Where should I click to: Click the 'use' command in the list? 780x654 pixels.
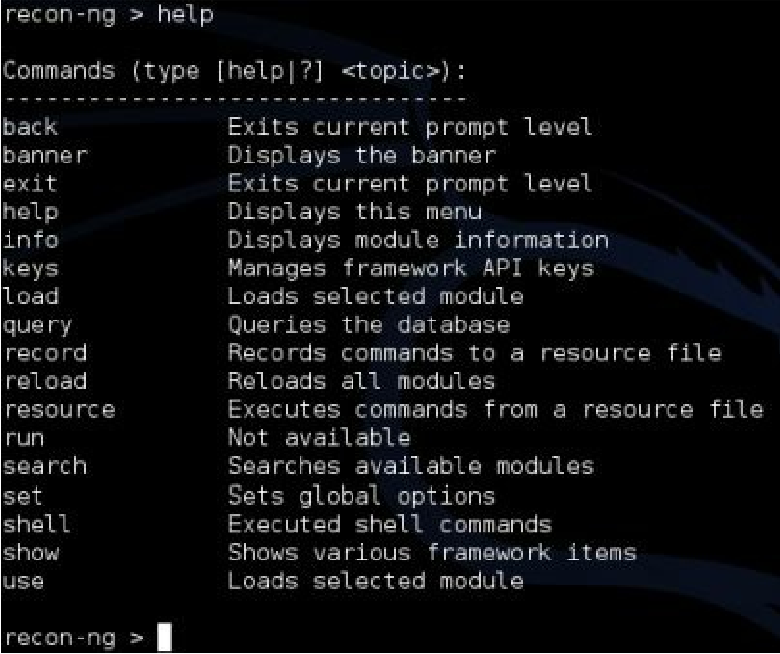point(23,581)
